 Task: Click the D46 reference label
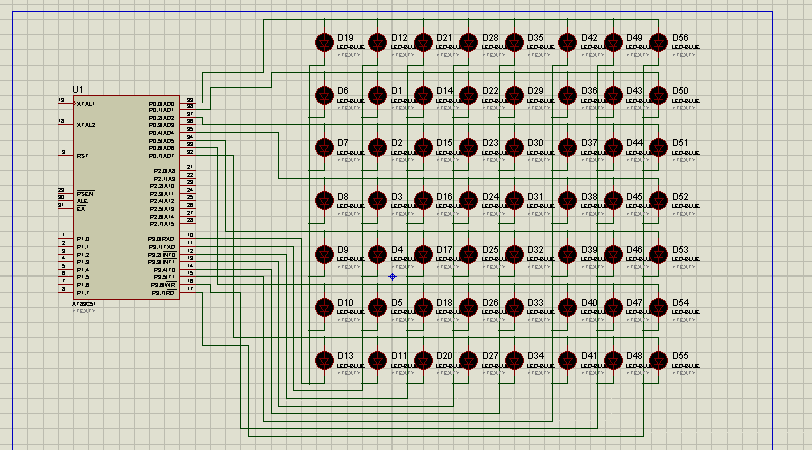pos(634,250)
